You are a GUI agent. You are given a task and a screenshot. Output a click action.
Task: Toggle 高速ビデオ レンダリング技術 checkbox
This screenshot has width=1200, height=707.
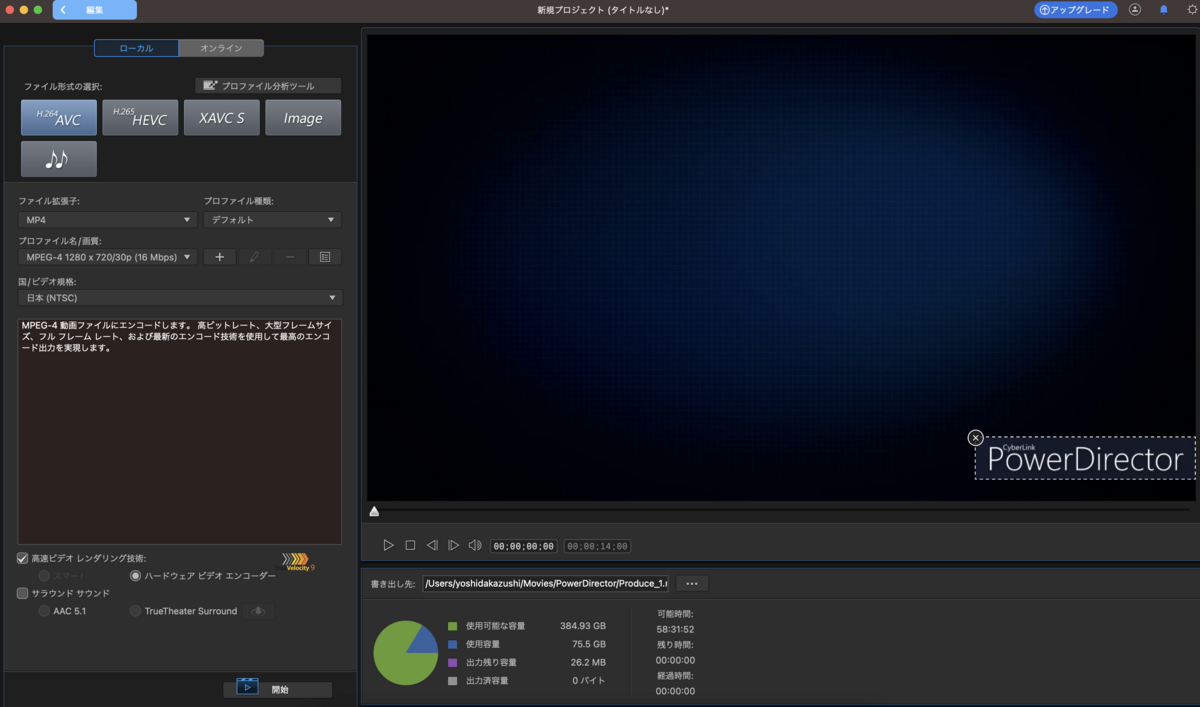coord(23,558)
